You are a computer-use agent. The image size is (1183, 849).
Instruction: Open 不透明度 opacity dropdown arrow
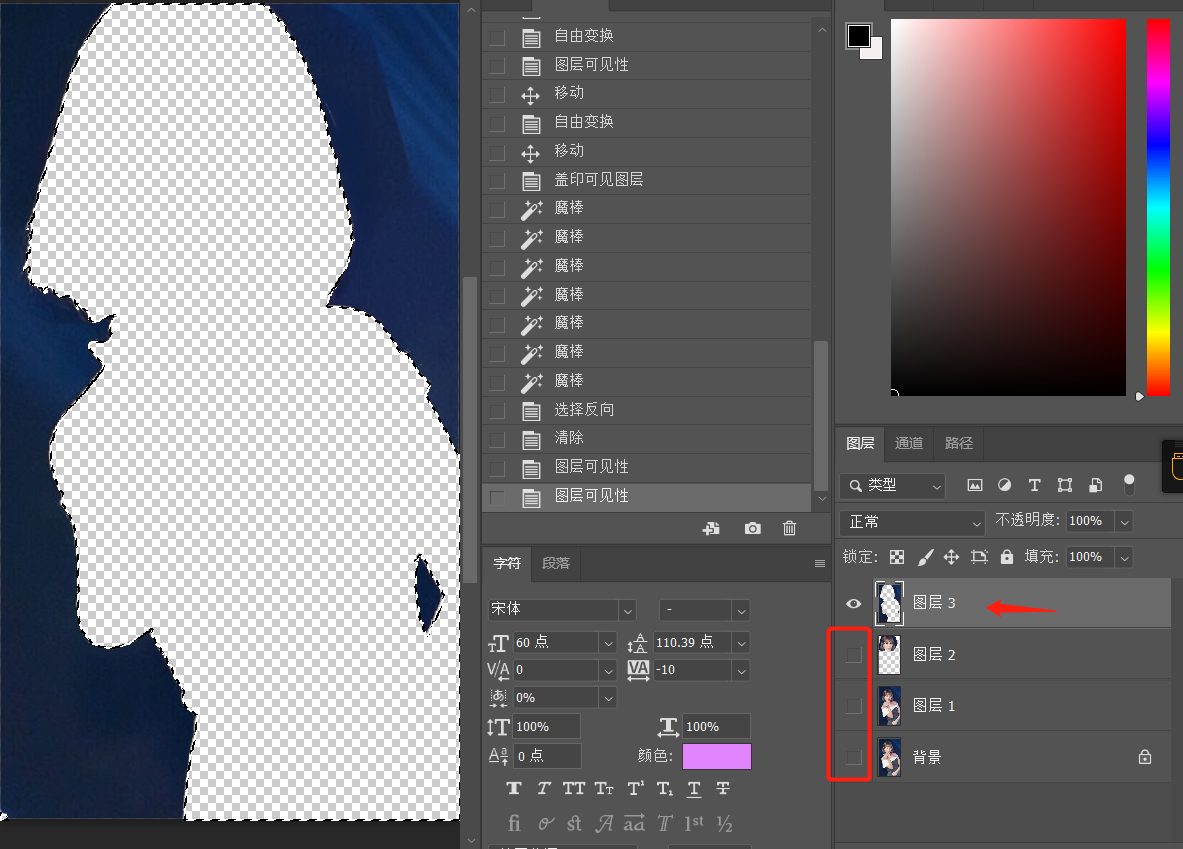click(1124, 521)
